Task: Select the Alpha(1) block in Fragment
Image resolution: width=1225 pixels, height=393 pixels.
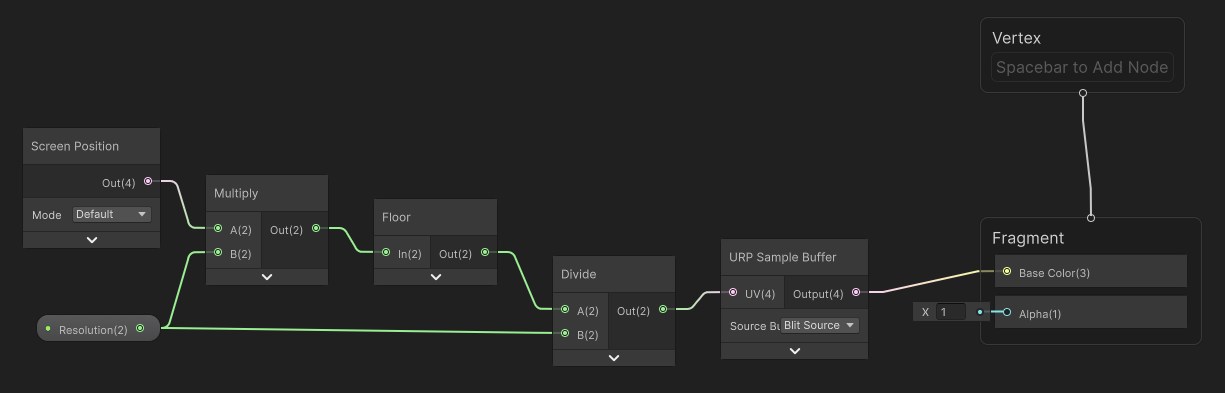Action: point(1089,312)
